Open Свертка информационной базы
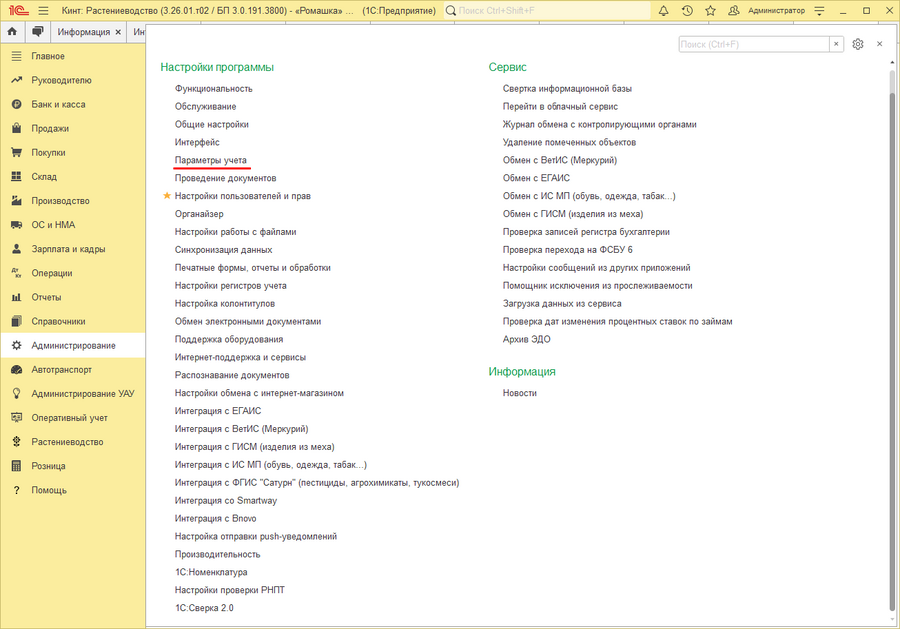 coord(567,88)
